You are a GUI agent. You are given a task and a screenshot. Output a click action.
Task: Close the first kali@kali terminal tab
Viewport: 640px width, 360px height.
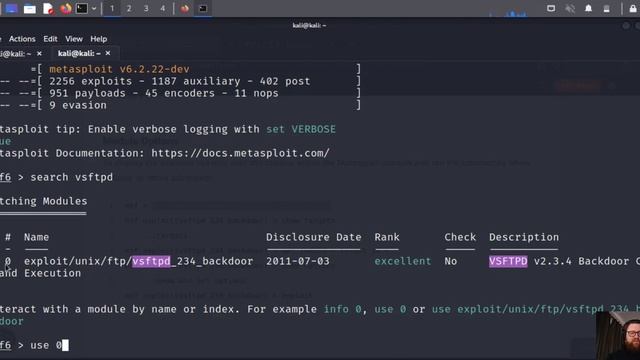[39, 53]
